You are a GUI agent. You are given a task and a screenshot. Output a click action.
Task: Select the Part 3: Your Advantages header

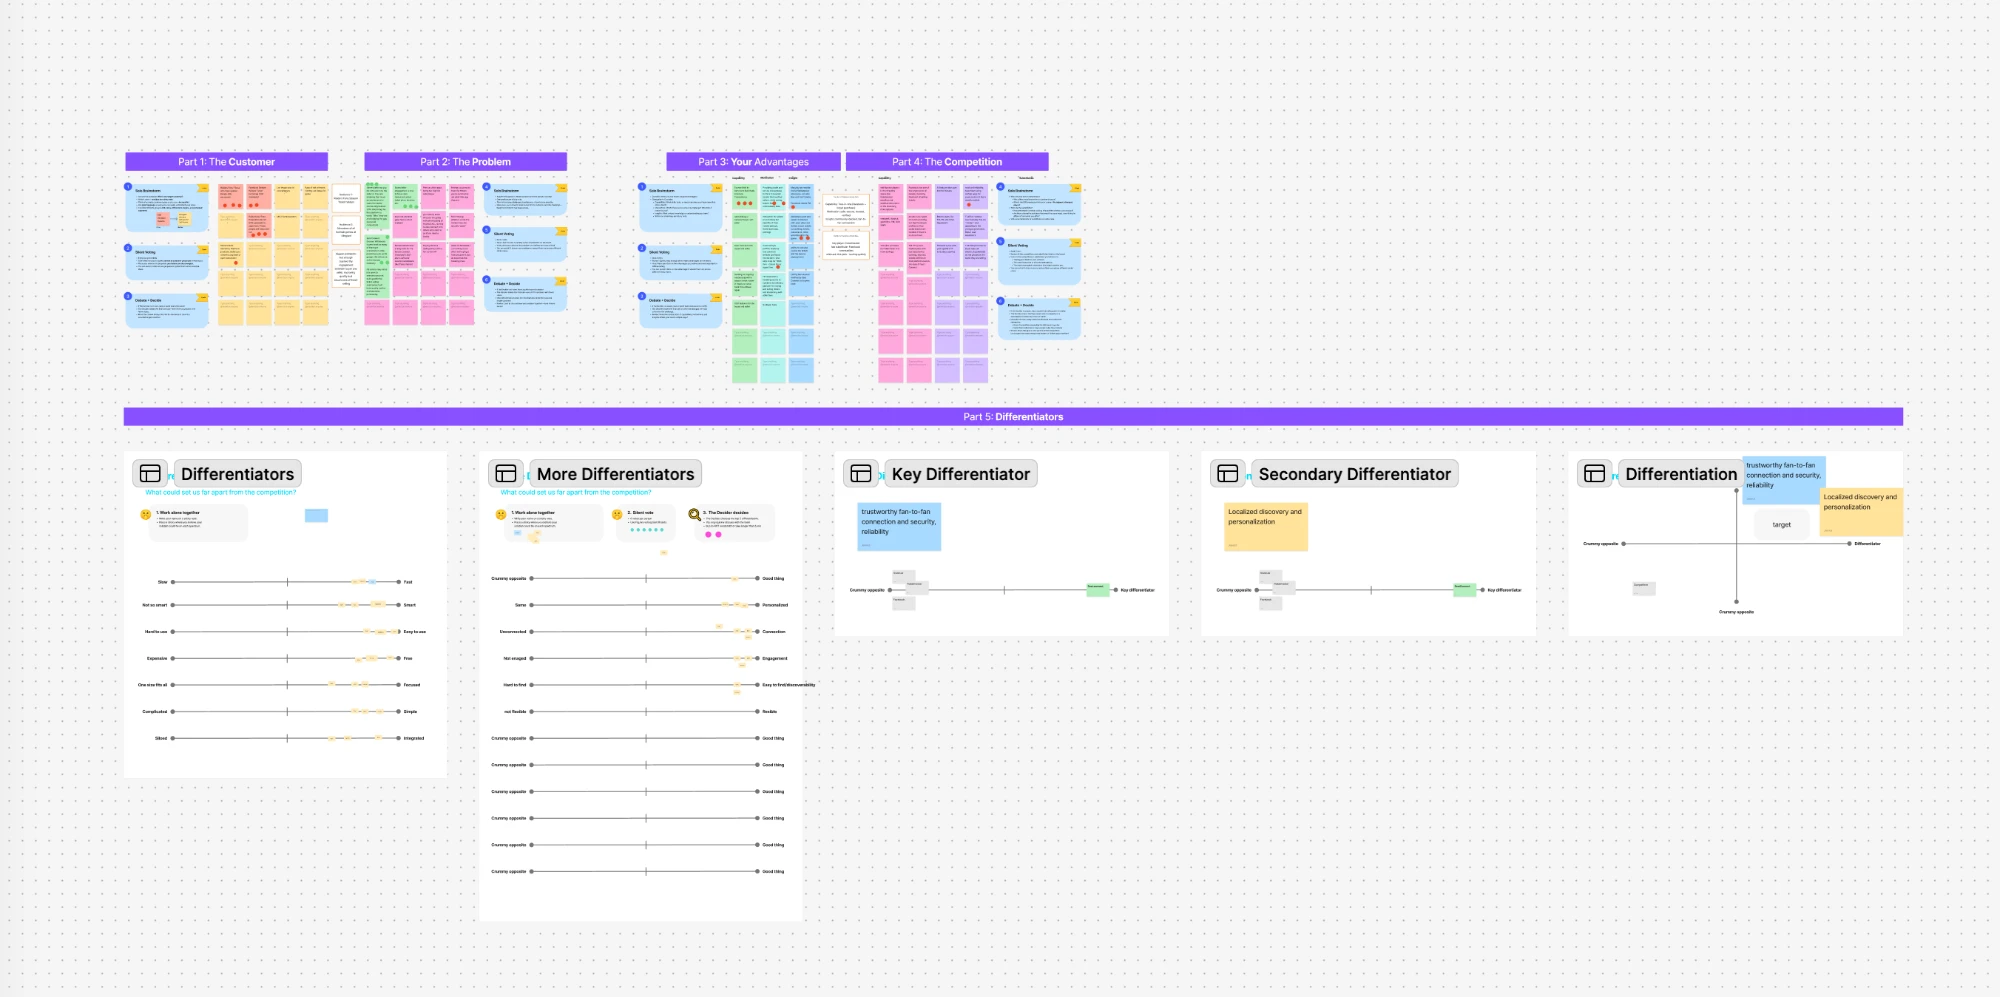coord(754,162)
